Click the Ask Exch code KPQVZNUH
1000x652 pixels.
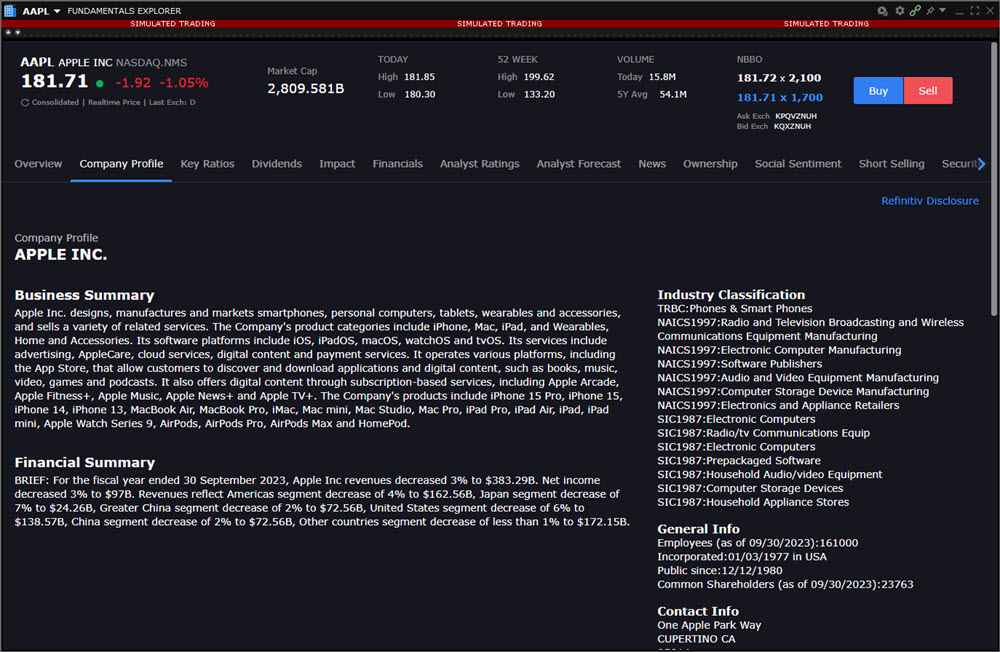click(796, 116)
